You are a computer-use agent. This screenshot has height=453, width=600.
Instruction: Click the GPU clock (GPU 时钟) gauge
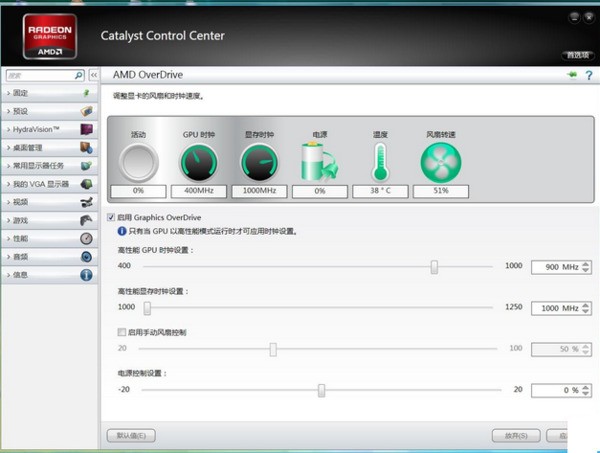[199, 162]
